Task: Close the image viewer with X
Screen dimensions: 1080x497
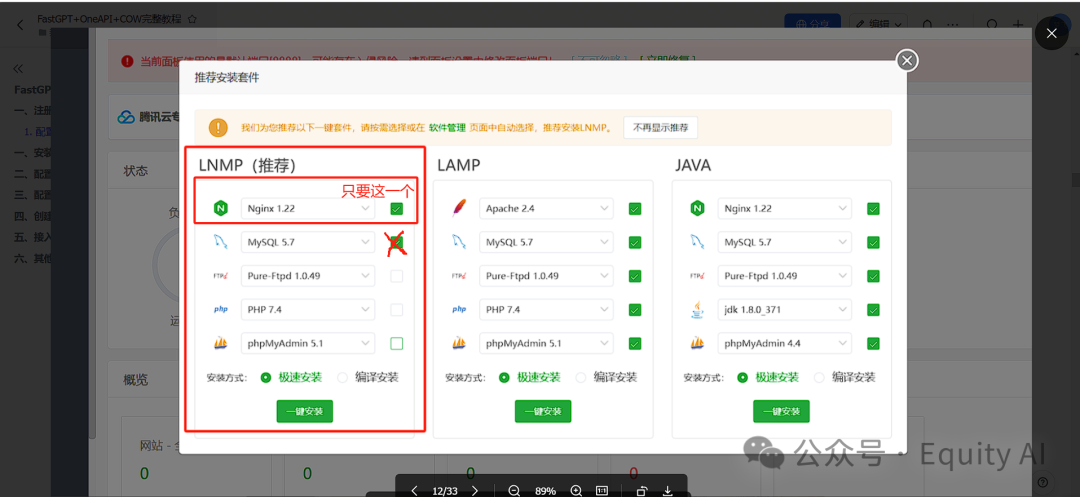Action: pyautogui.click(x=1051, y=33)
